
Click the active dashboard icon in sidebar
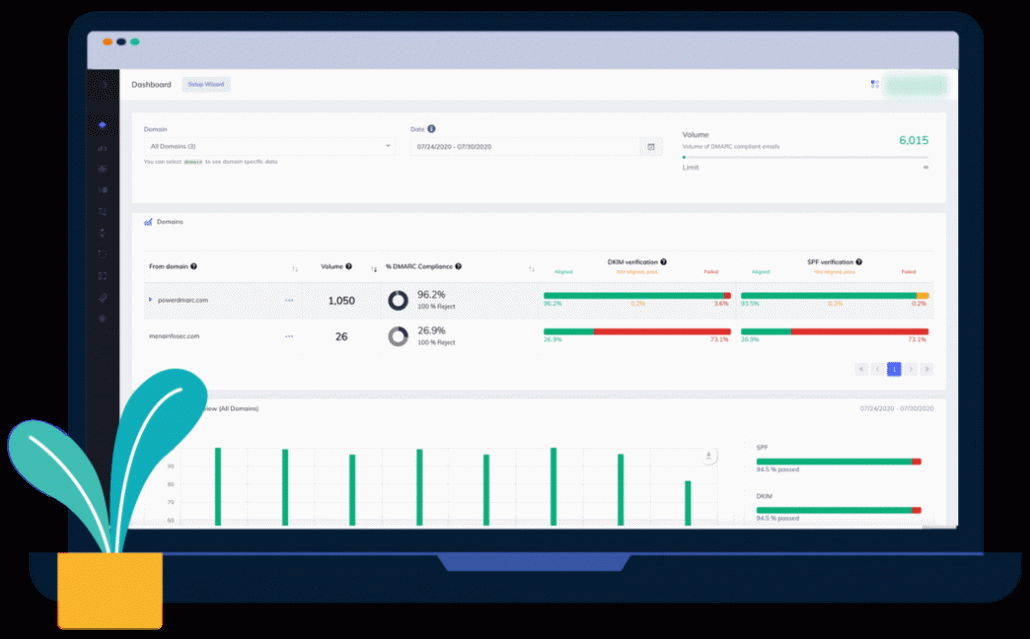pyautogui.click(x=102, y=125)
